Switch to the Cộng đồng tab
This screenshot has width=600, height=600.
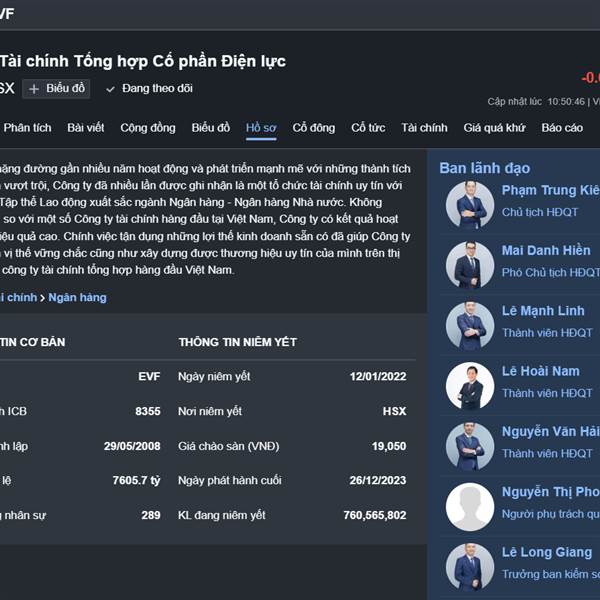click(x=148, y=128)
